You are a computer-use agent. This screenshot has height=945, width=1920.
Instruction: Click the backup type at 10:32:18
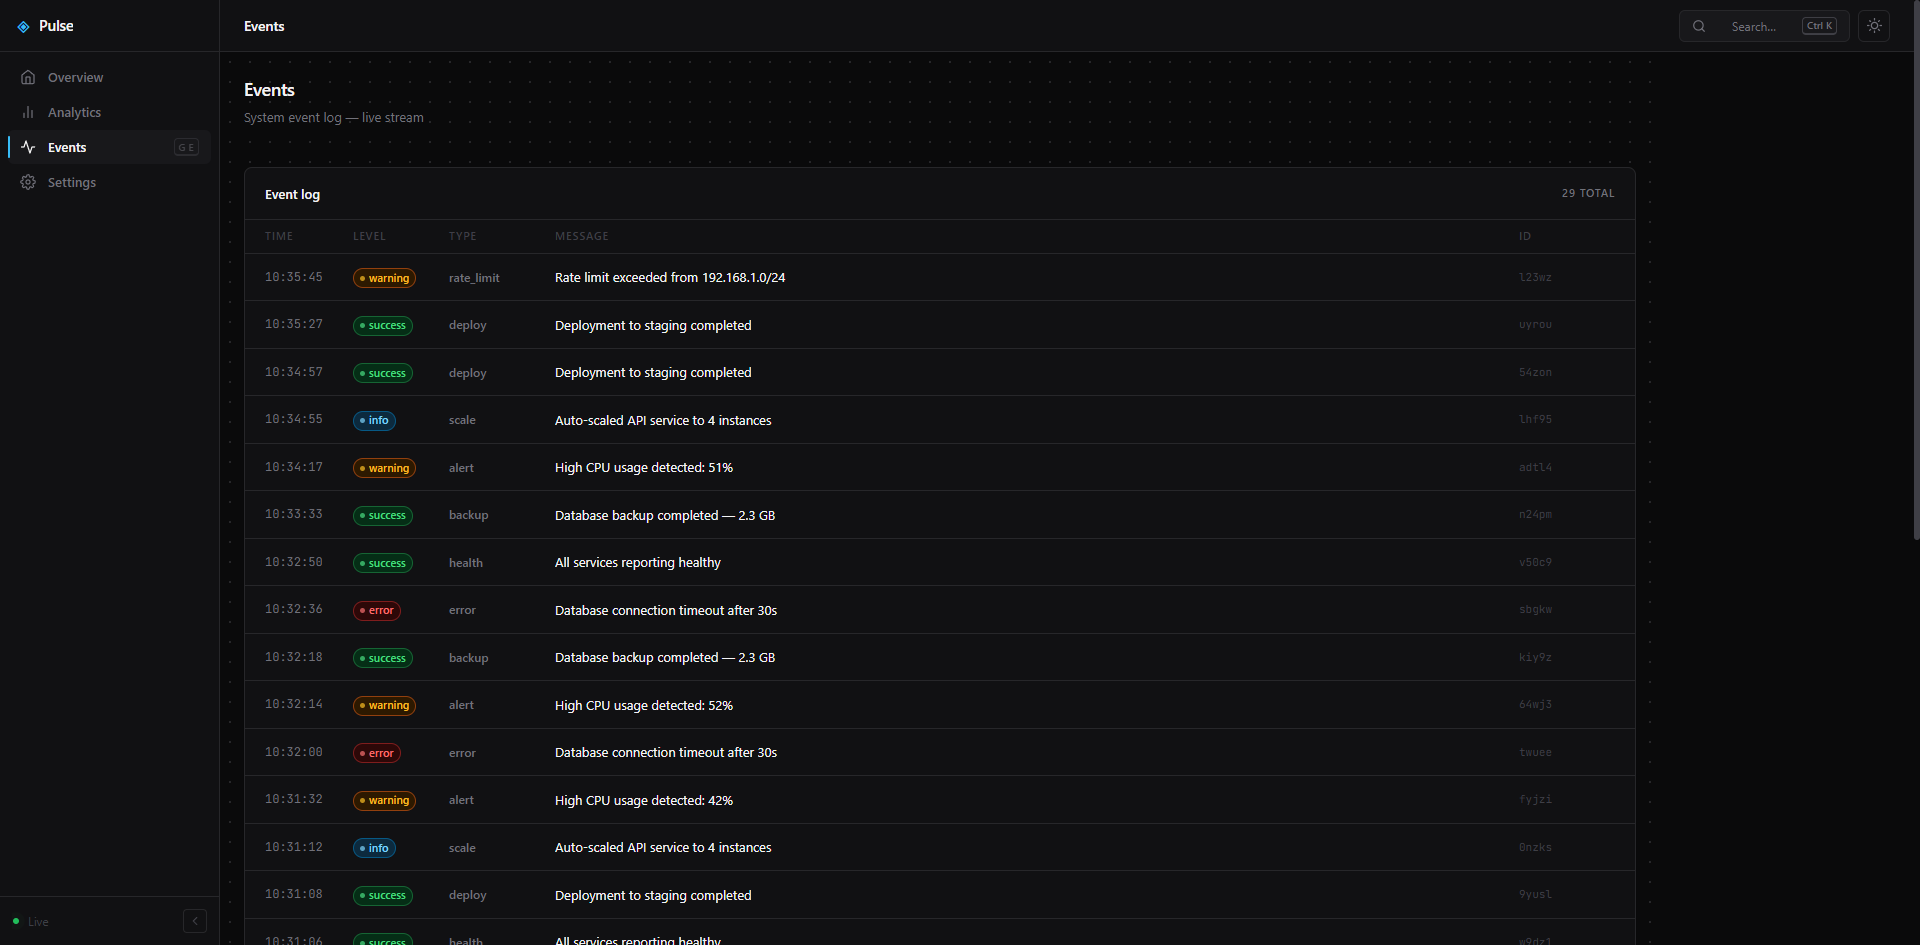pyautogui.click(x=468, y=658)
